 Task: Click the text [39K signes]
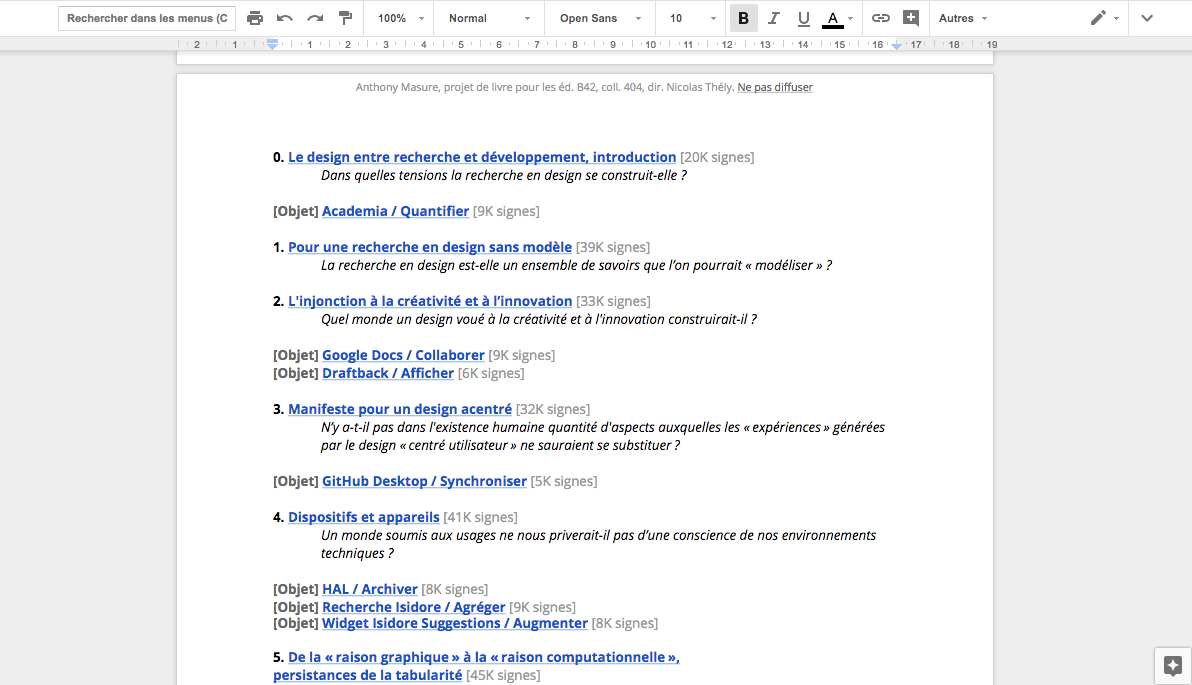613,247
